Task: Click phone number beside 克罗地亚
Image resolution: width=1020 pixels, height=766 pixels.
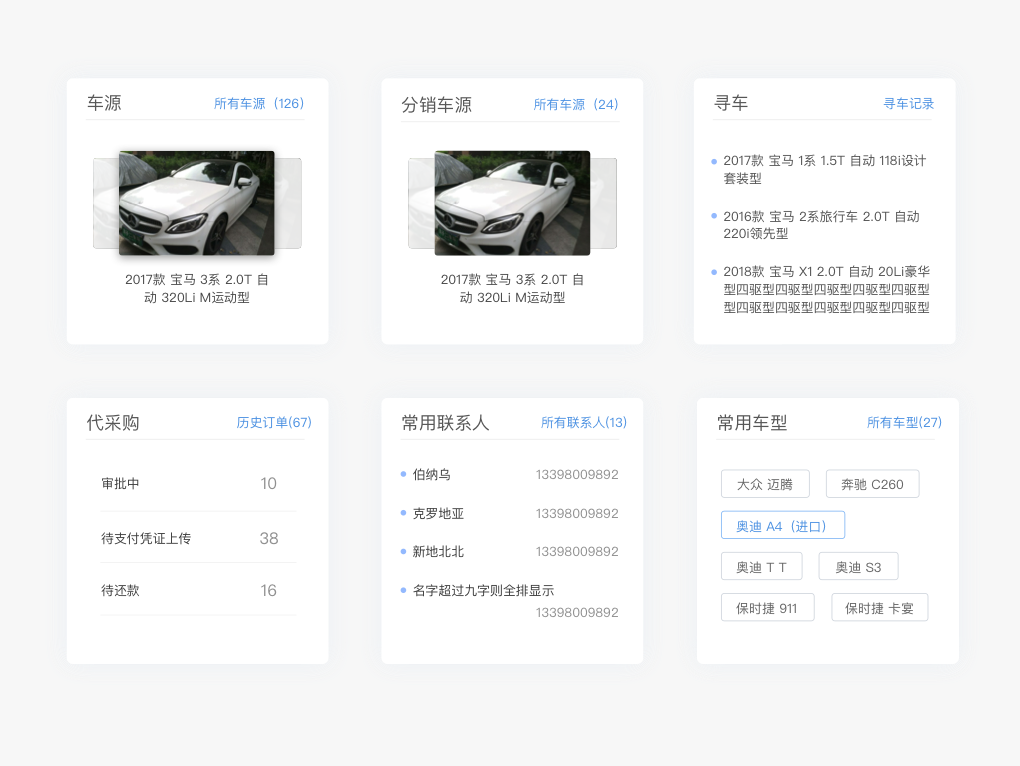Action: point(577,514)
